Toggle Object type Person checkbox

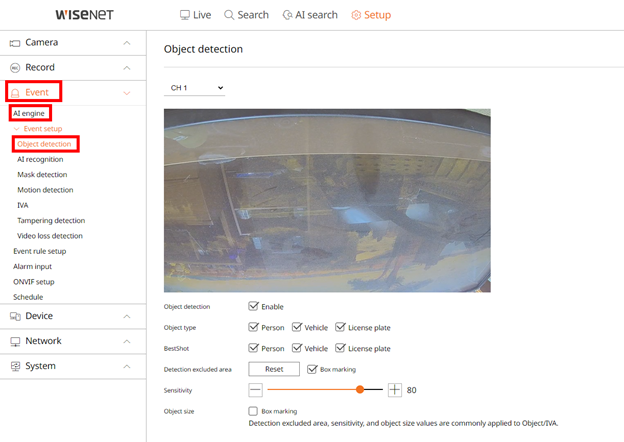click(x=253, y=327)
